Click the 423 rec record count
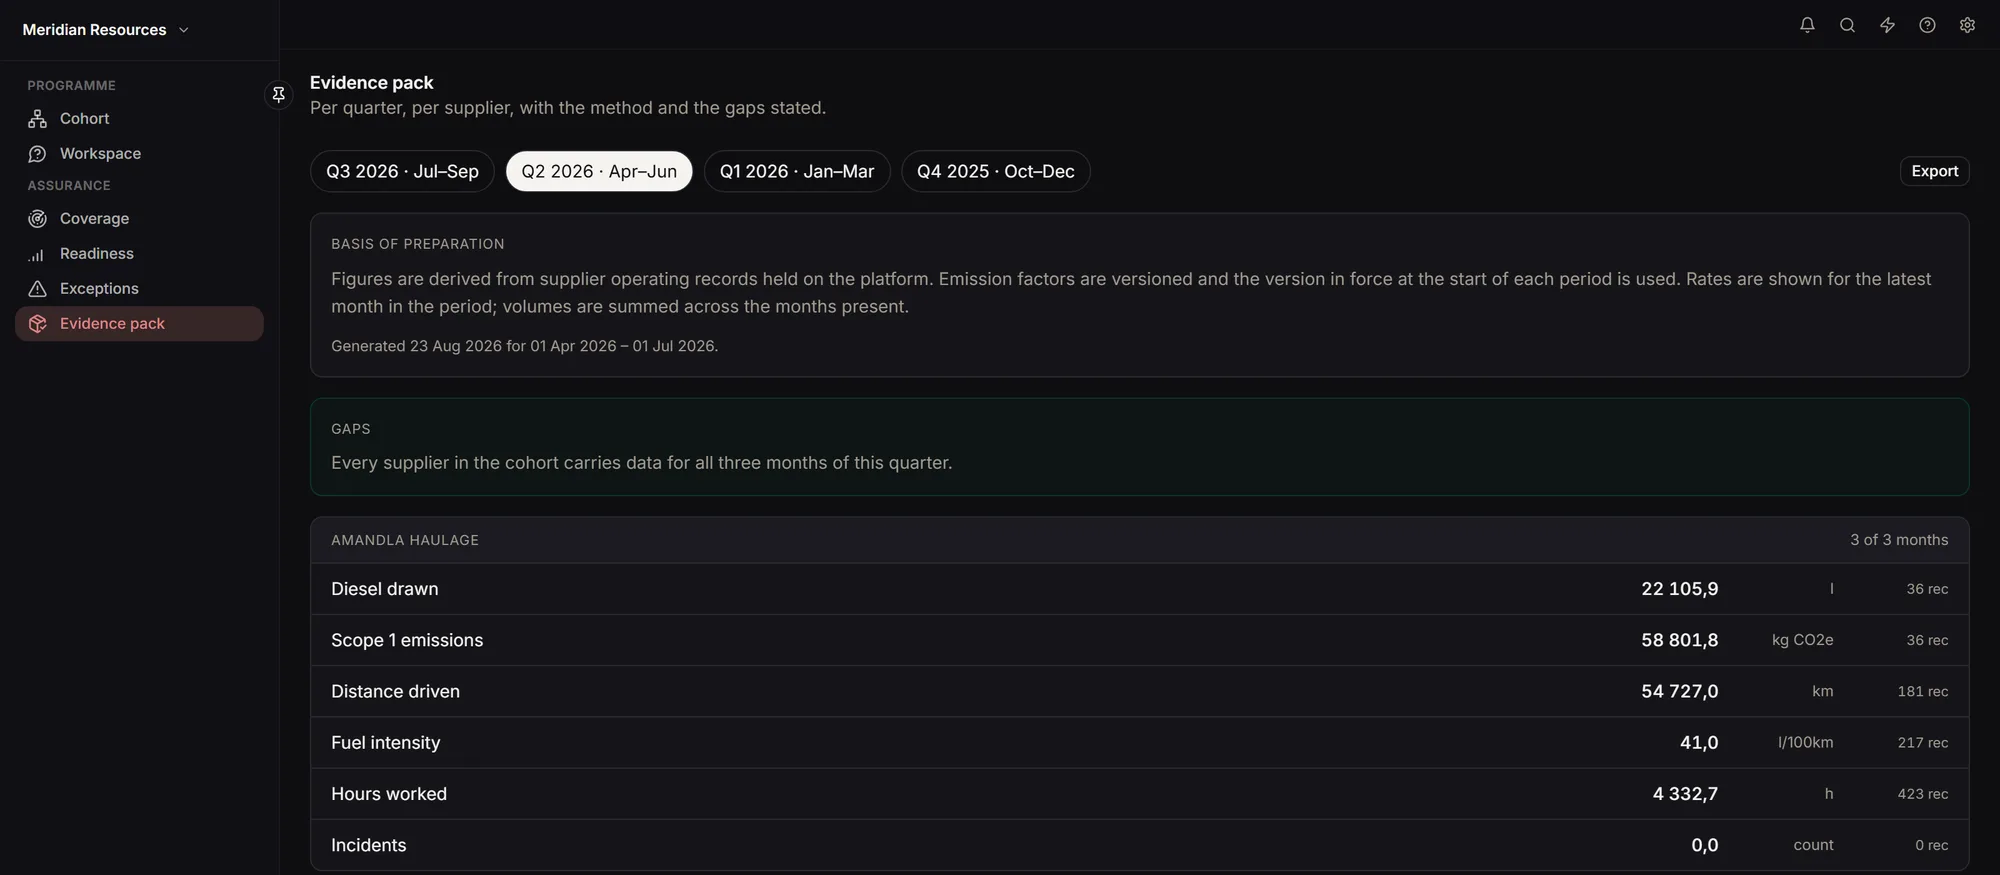Image resolution: width=2000 pixels, height=875 pixels. [1923, 794]
